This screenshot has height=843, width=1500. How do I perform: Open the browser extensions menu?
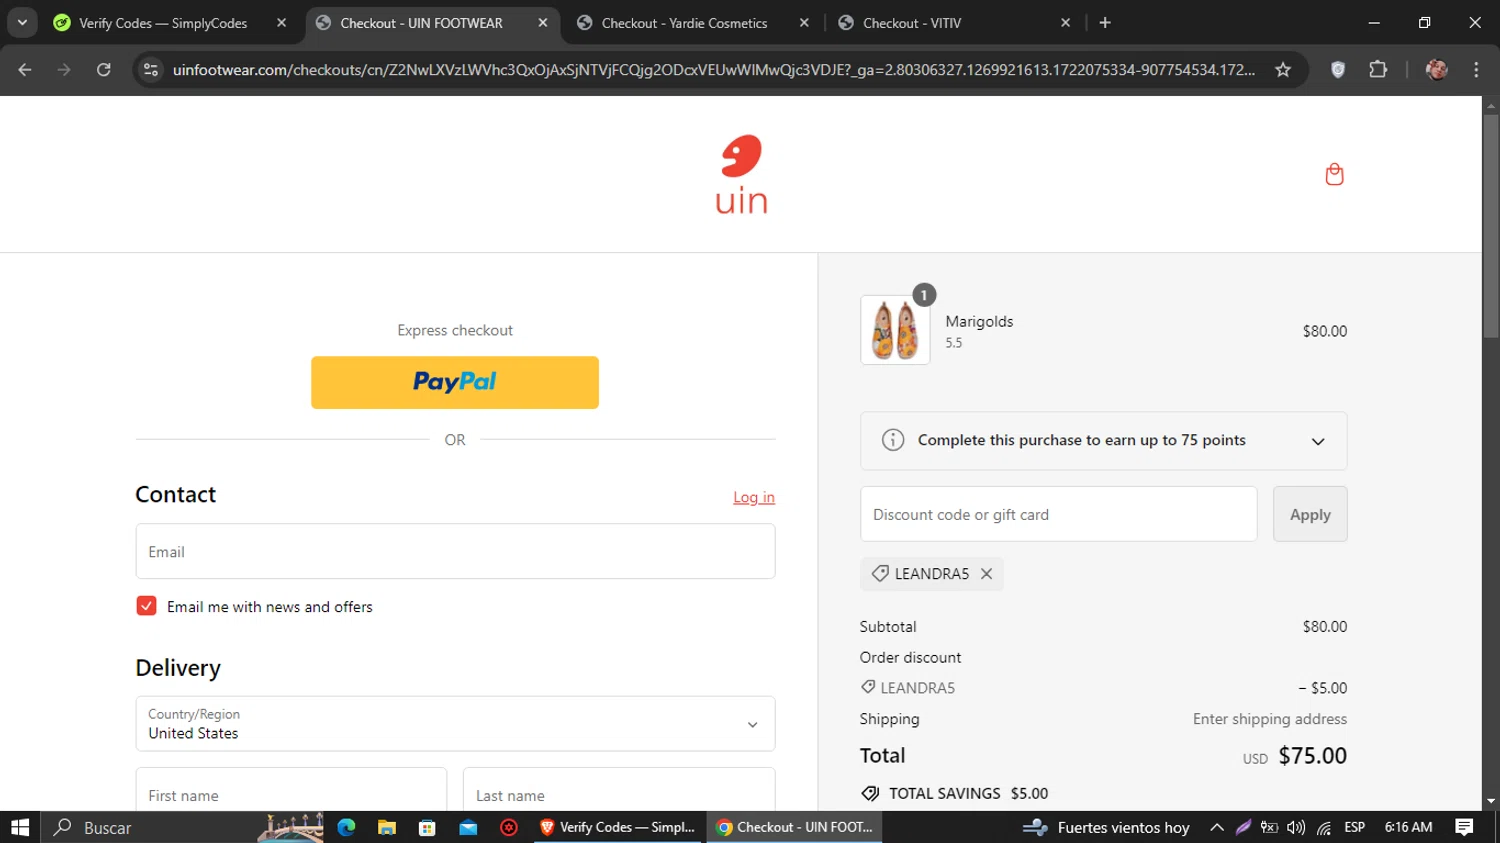point(1378,69)
